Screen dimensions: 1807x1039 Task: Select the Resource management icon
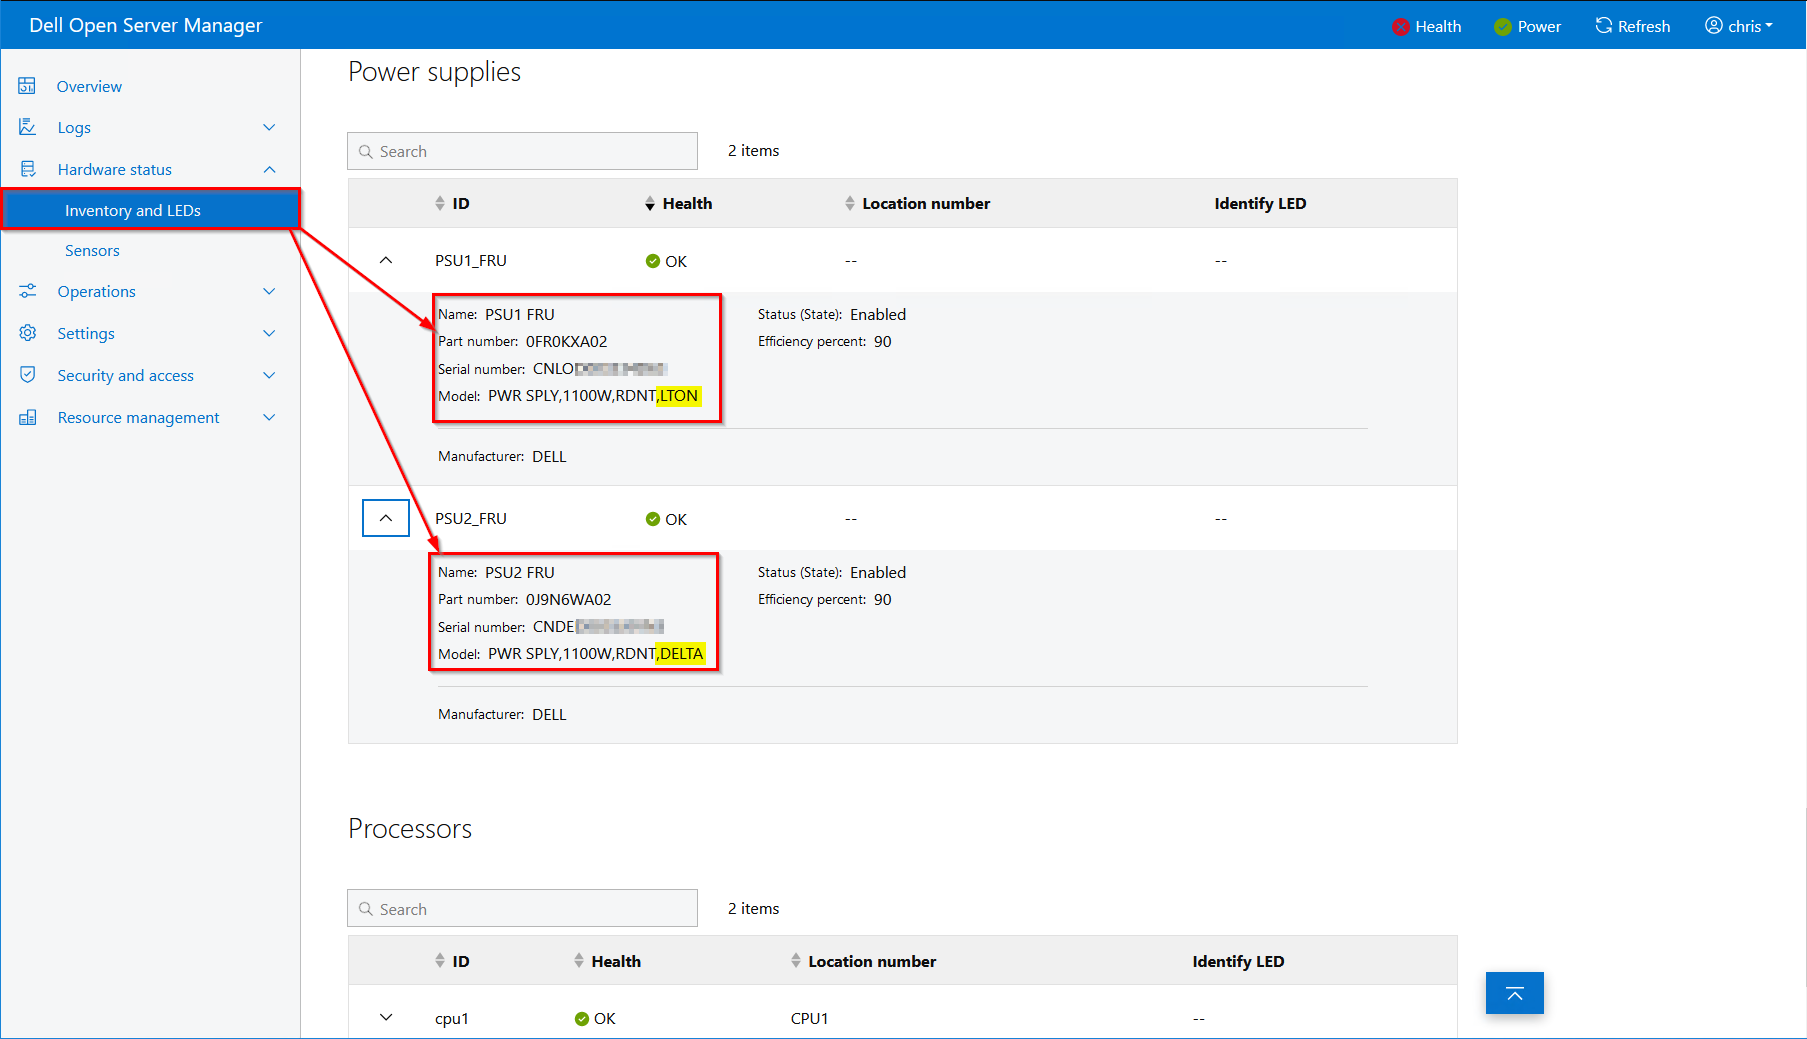click(x=27, y=417)
